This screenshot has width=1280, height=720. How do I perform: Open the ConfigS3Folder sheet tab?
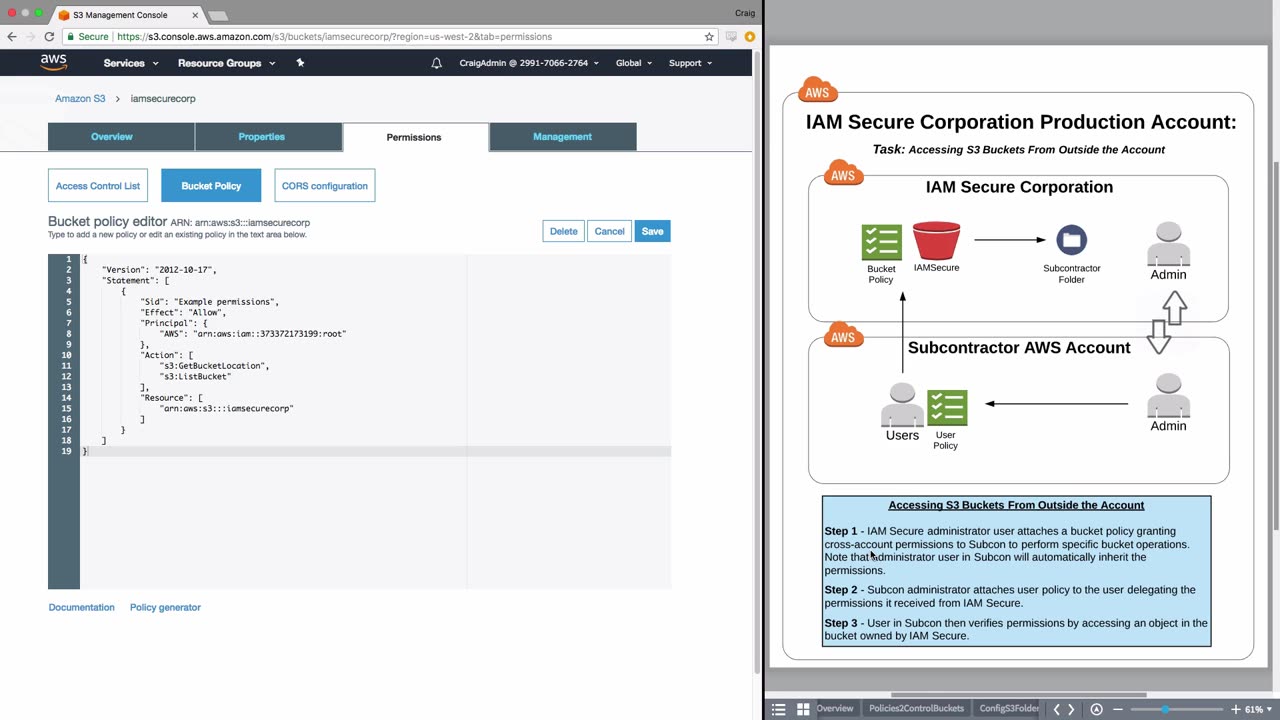pos(1009,709)
